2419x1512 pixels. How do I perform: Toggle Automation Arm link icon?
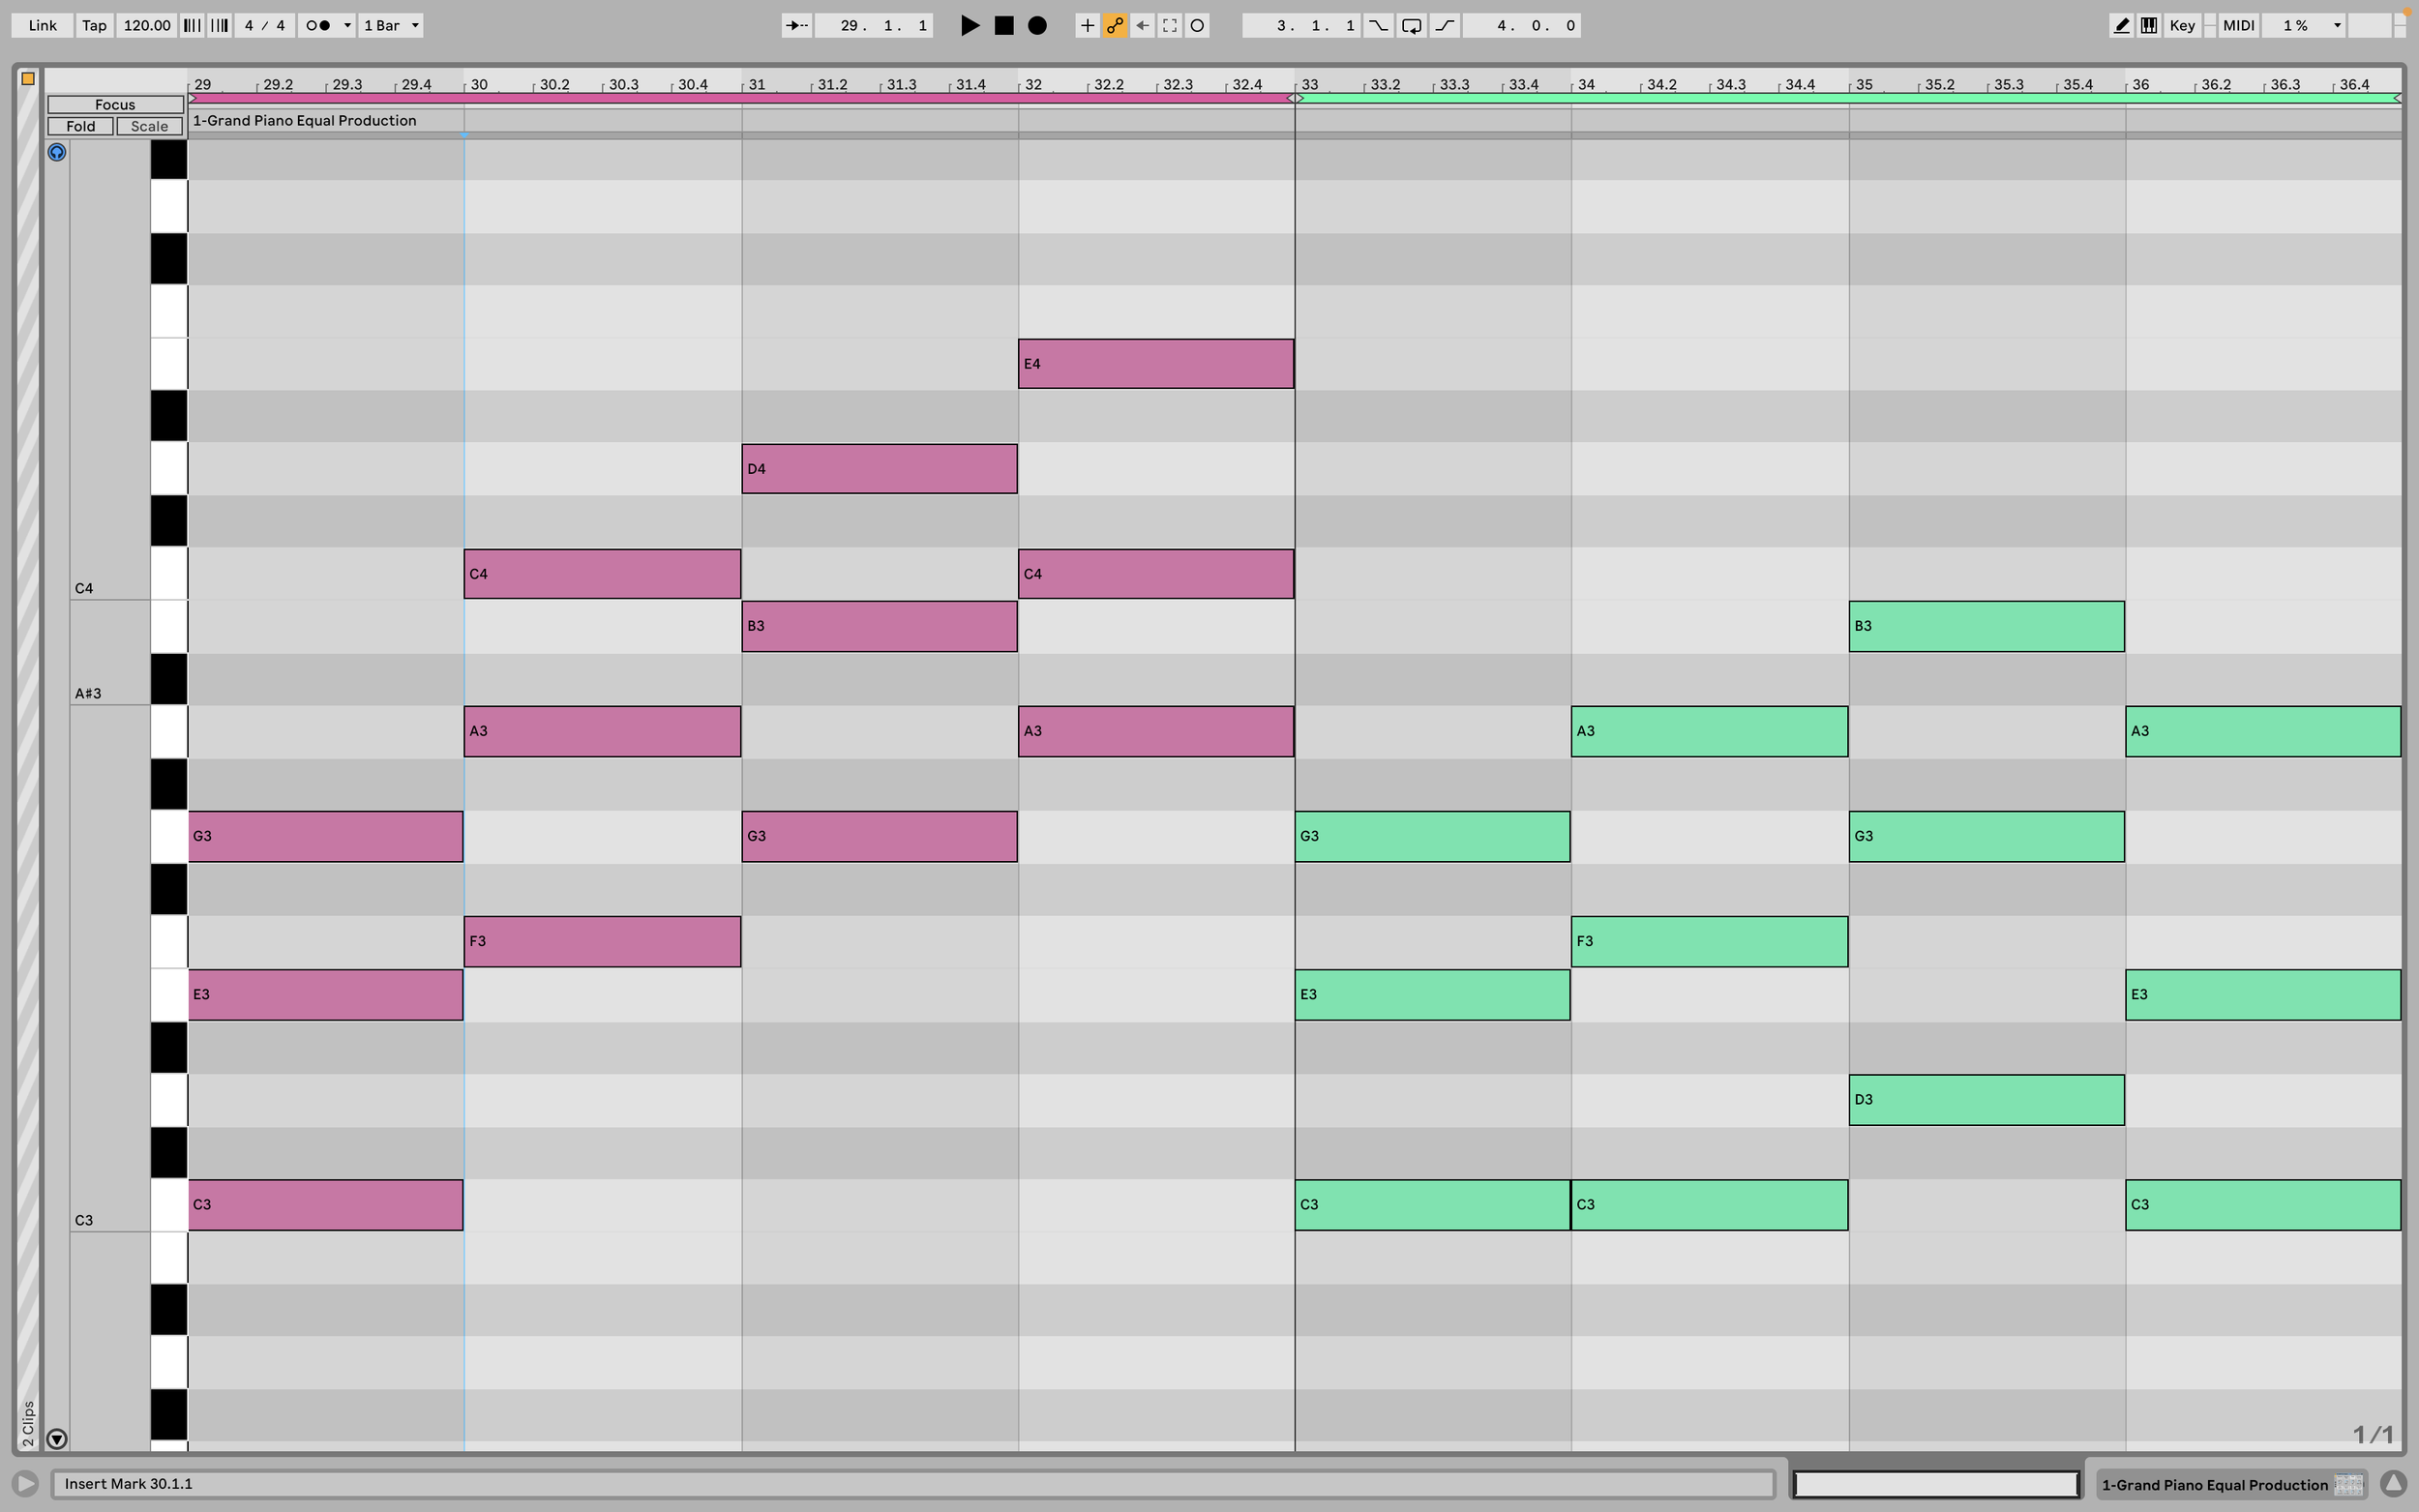pos(1115,26)
